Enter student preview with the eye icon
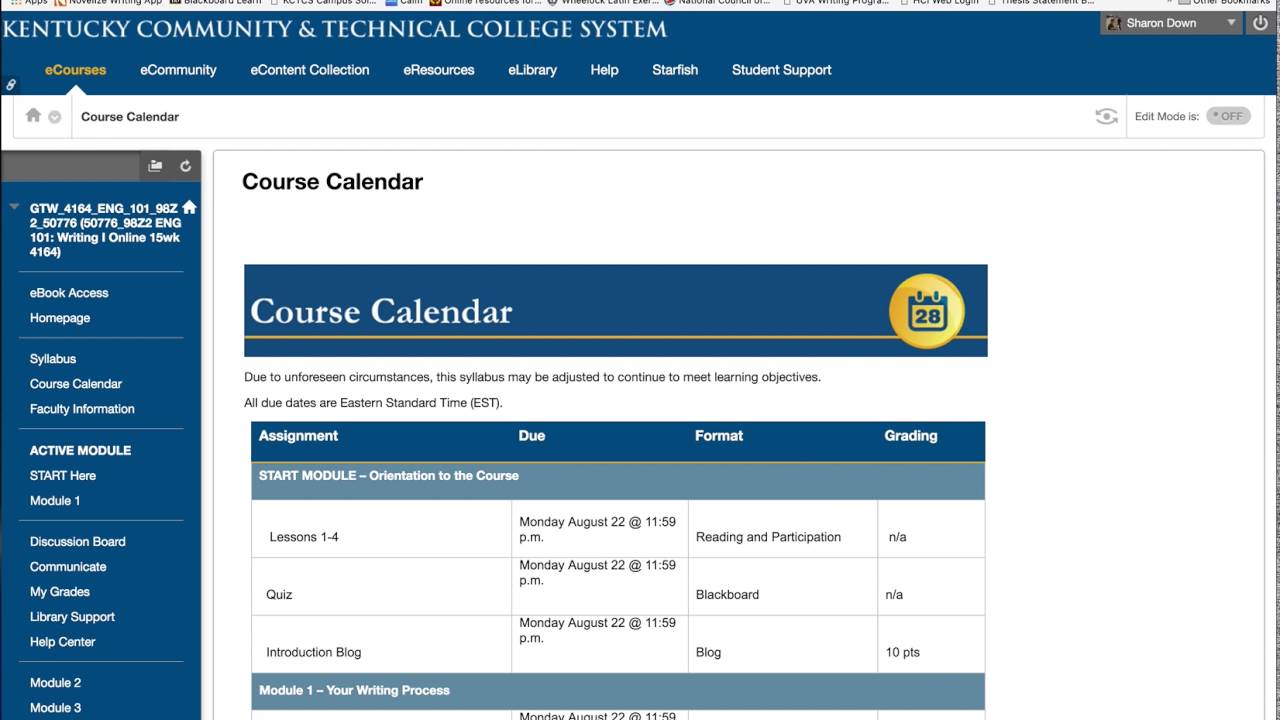The image size is (1280, 720). (1106, 116)
